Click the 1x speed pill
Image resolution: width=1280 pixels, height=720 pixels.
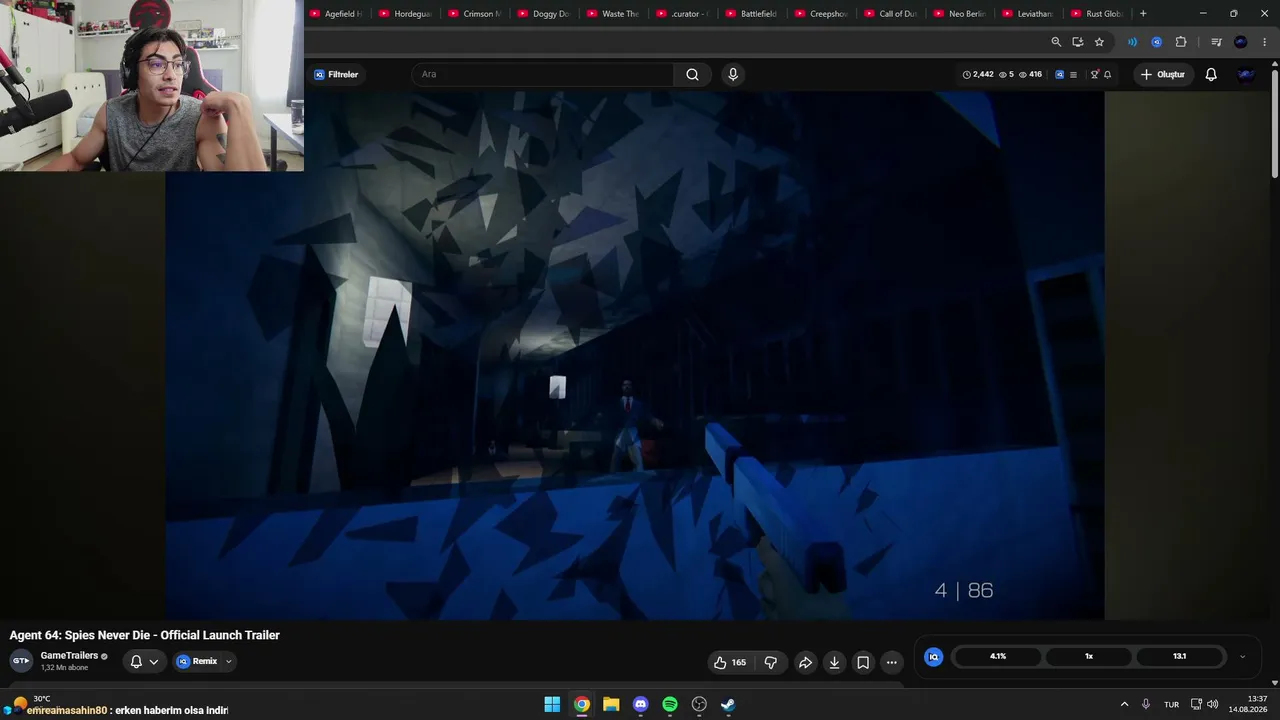point(1089,656)
